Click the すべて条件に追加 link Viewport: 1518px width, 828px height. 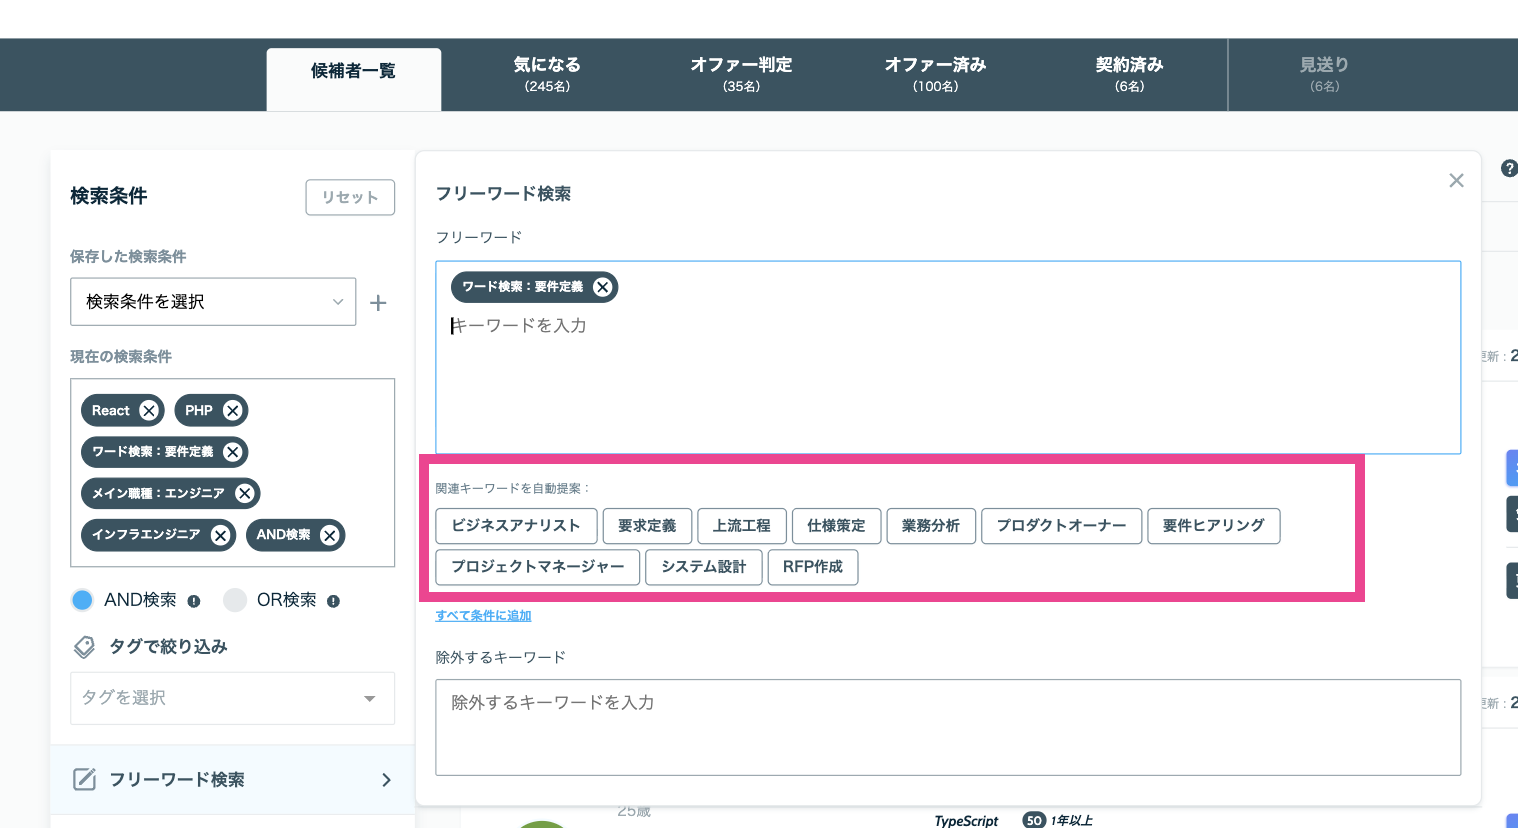[483, 616]
